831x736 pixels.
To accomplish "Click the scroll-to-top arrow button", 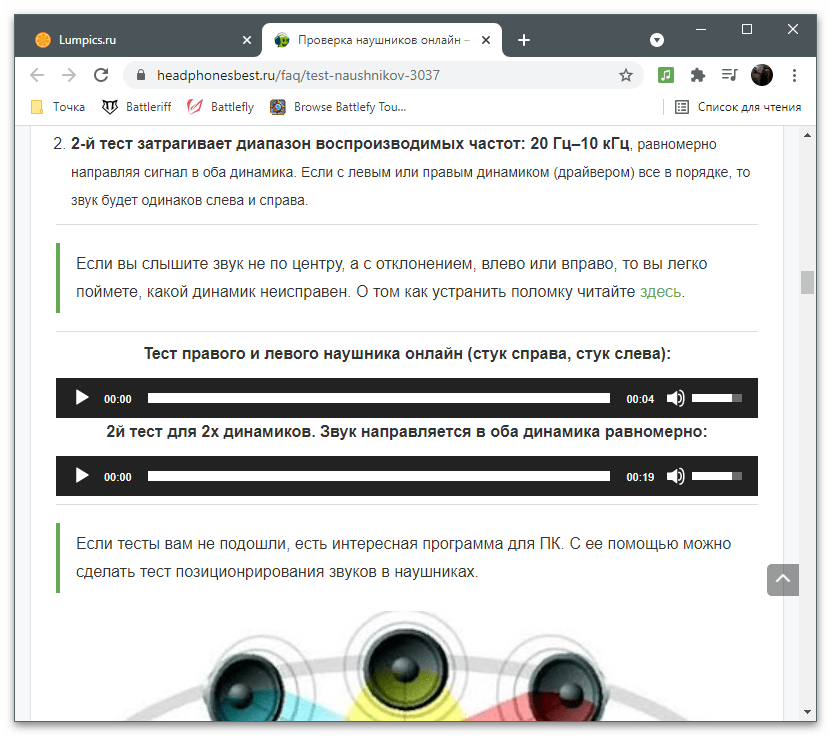I will pyautogui.click(x=783, y=579).
